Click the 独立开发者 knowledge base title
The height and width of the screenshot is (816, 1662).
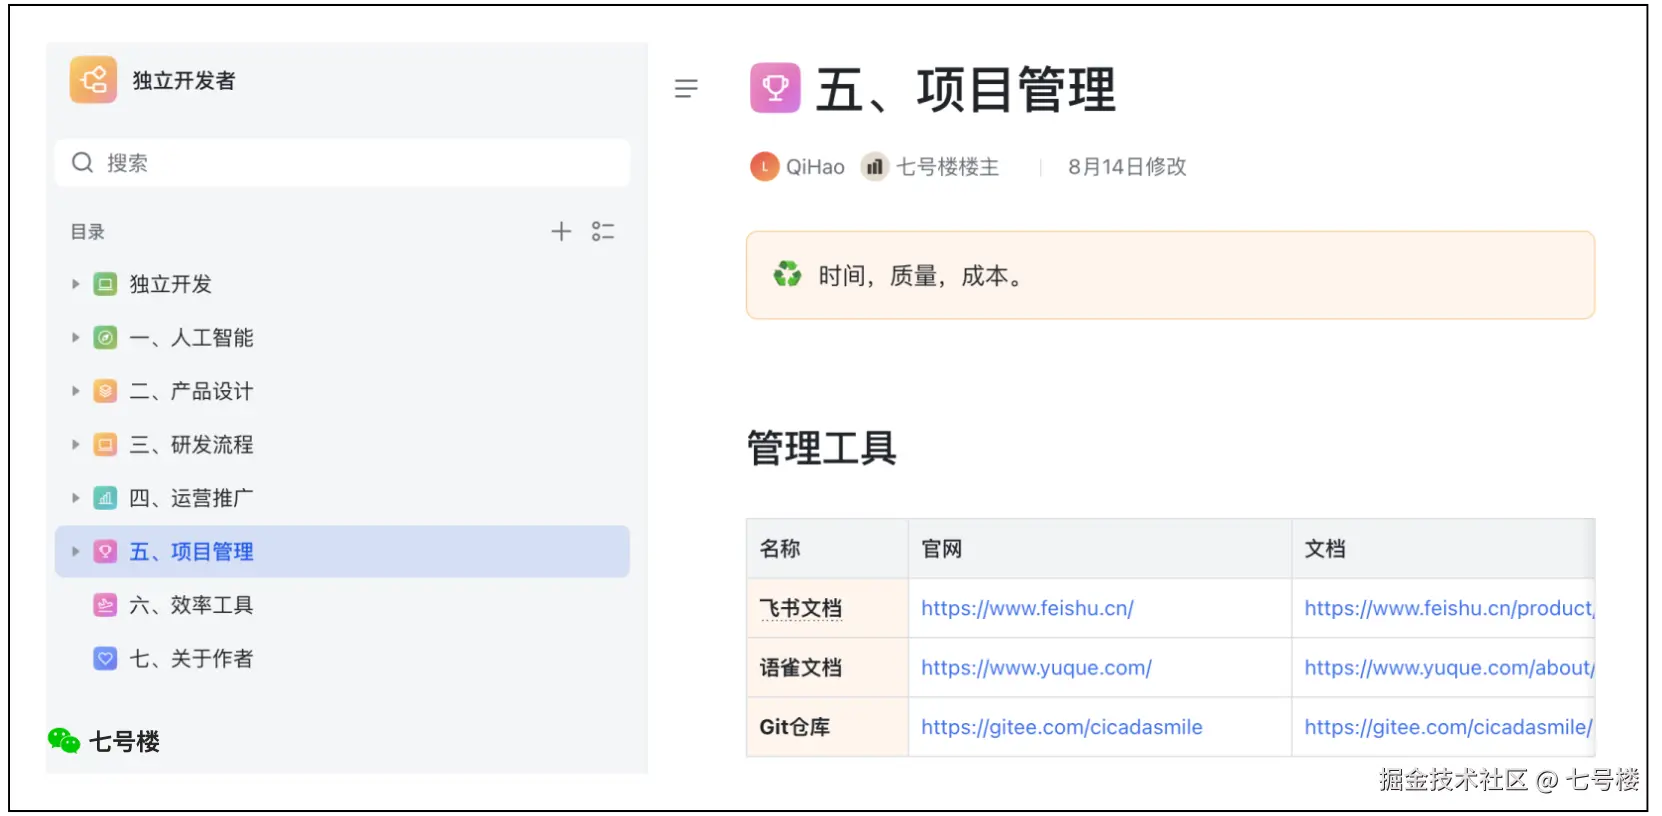184,81
